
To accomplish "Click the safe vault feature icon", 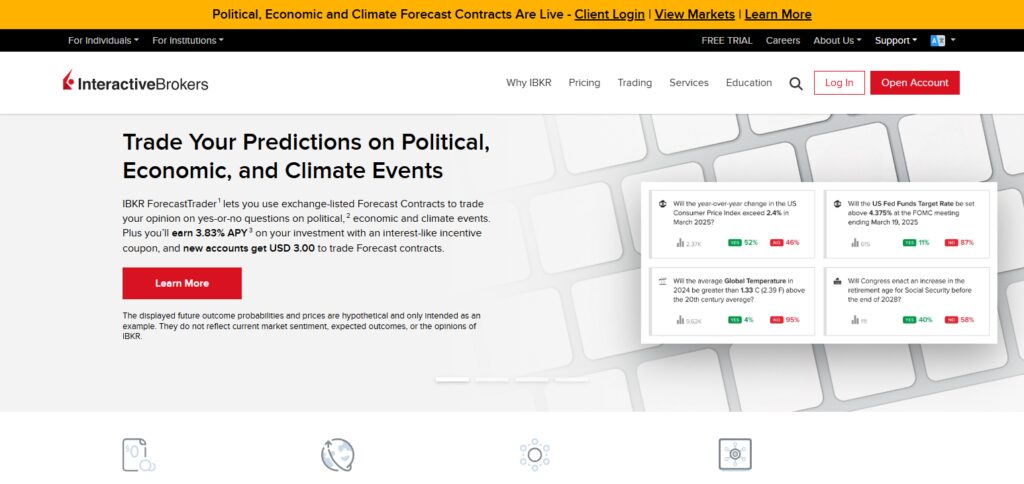I will [x=735, y=455].
